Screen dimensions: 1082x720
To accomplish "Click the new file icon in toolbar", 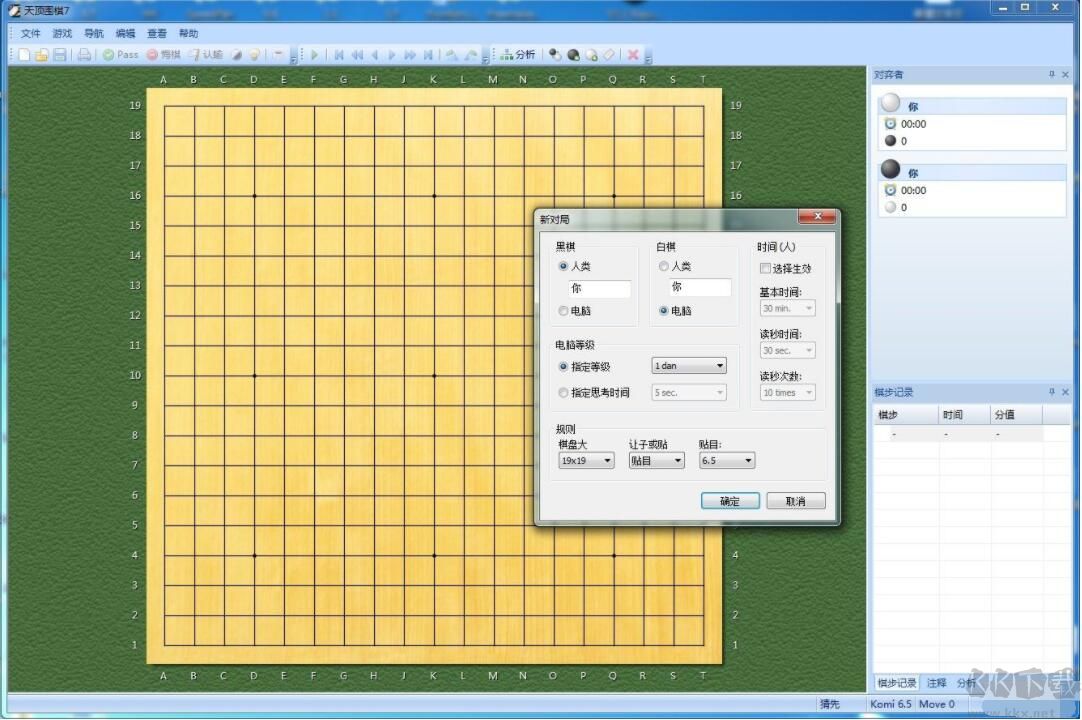I will pyautogui.click(x=24, y=55).
